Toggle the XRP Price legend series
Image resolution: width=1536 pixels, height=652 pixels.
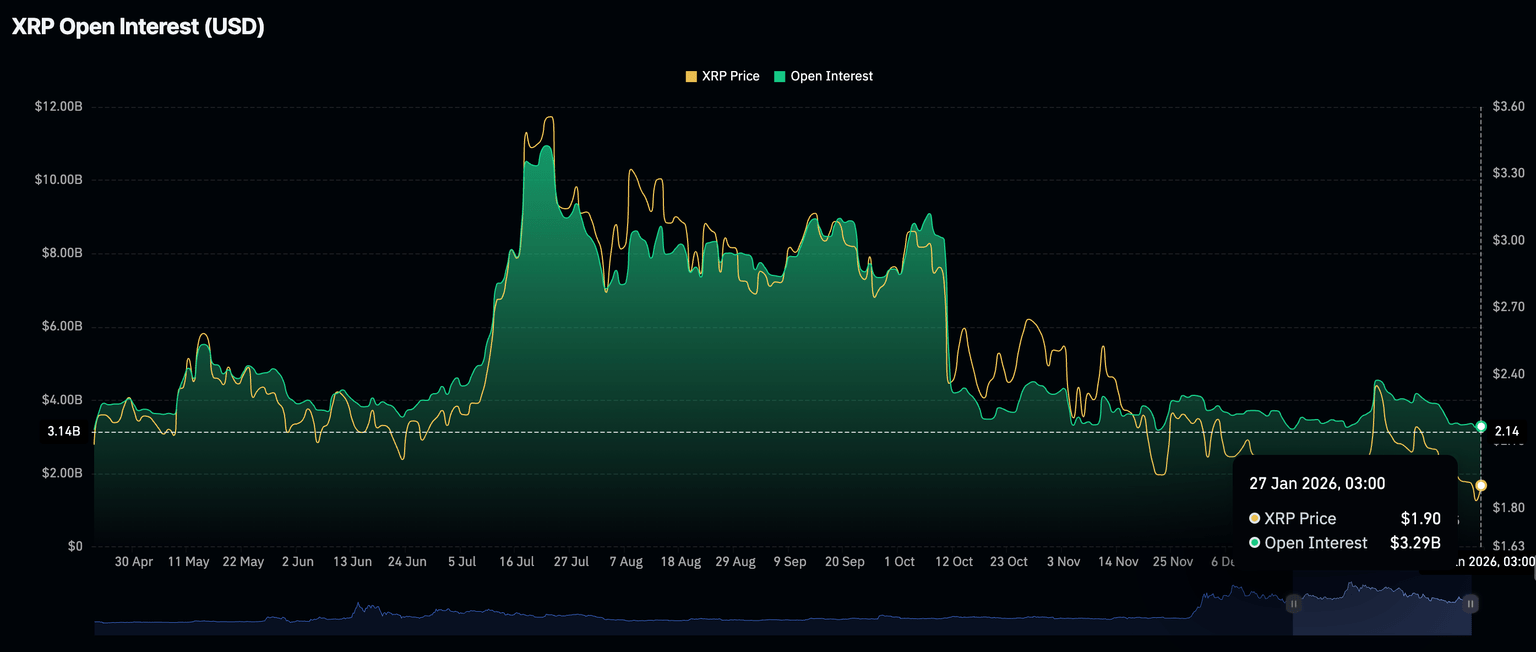coord(730,76)
